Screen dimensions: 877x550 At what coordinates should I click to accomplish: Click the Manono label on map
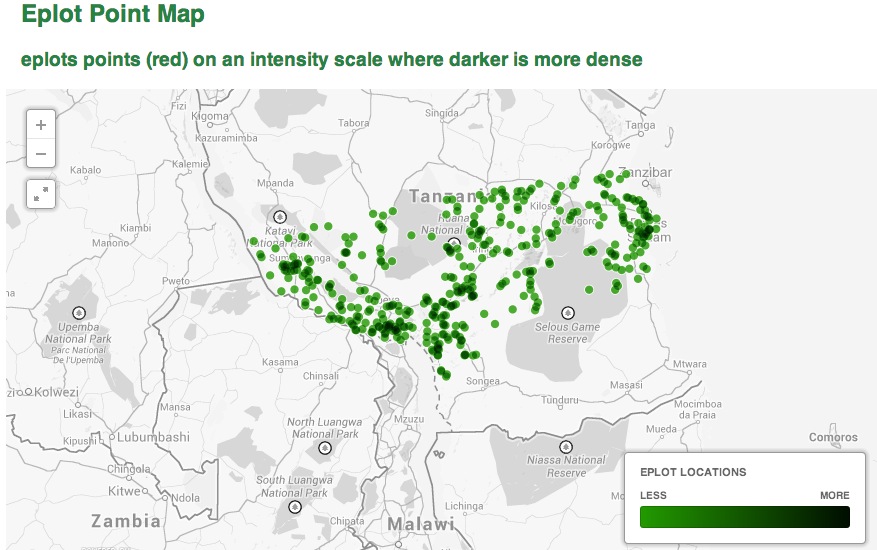[110, 243]
